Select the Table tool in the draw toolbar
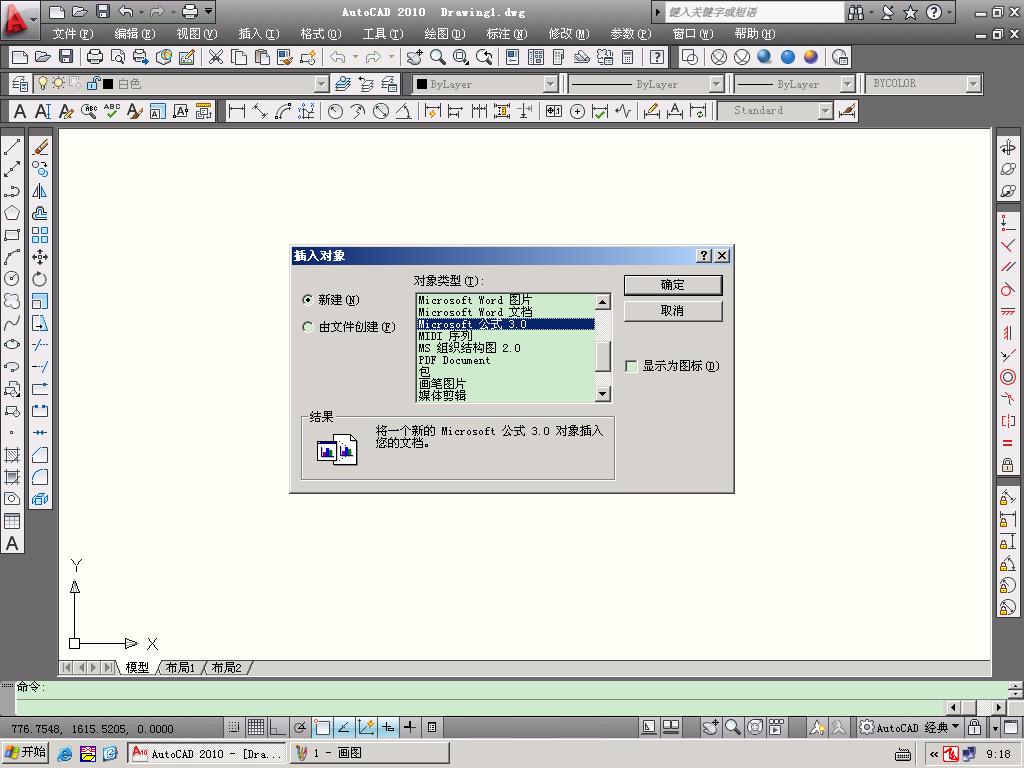1024x768 pixels. pos(12,521)
